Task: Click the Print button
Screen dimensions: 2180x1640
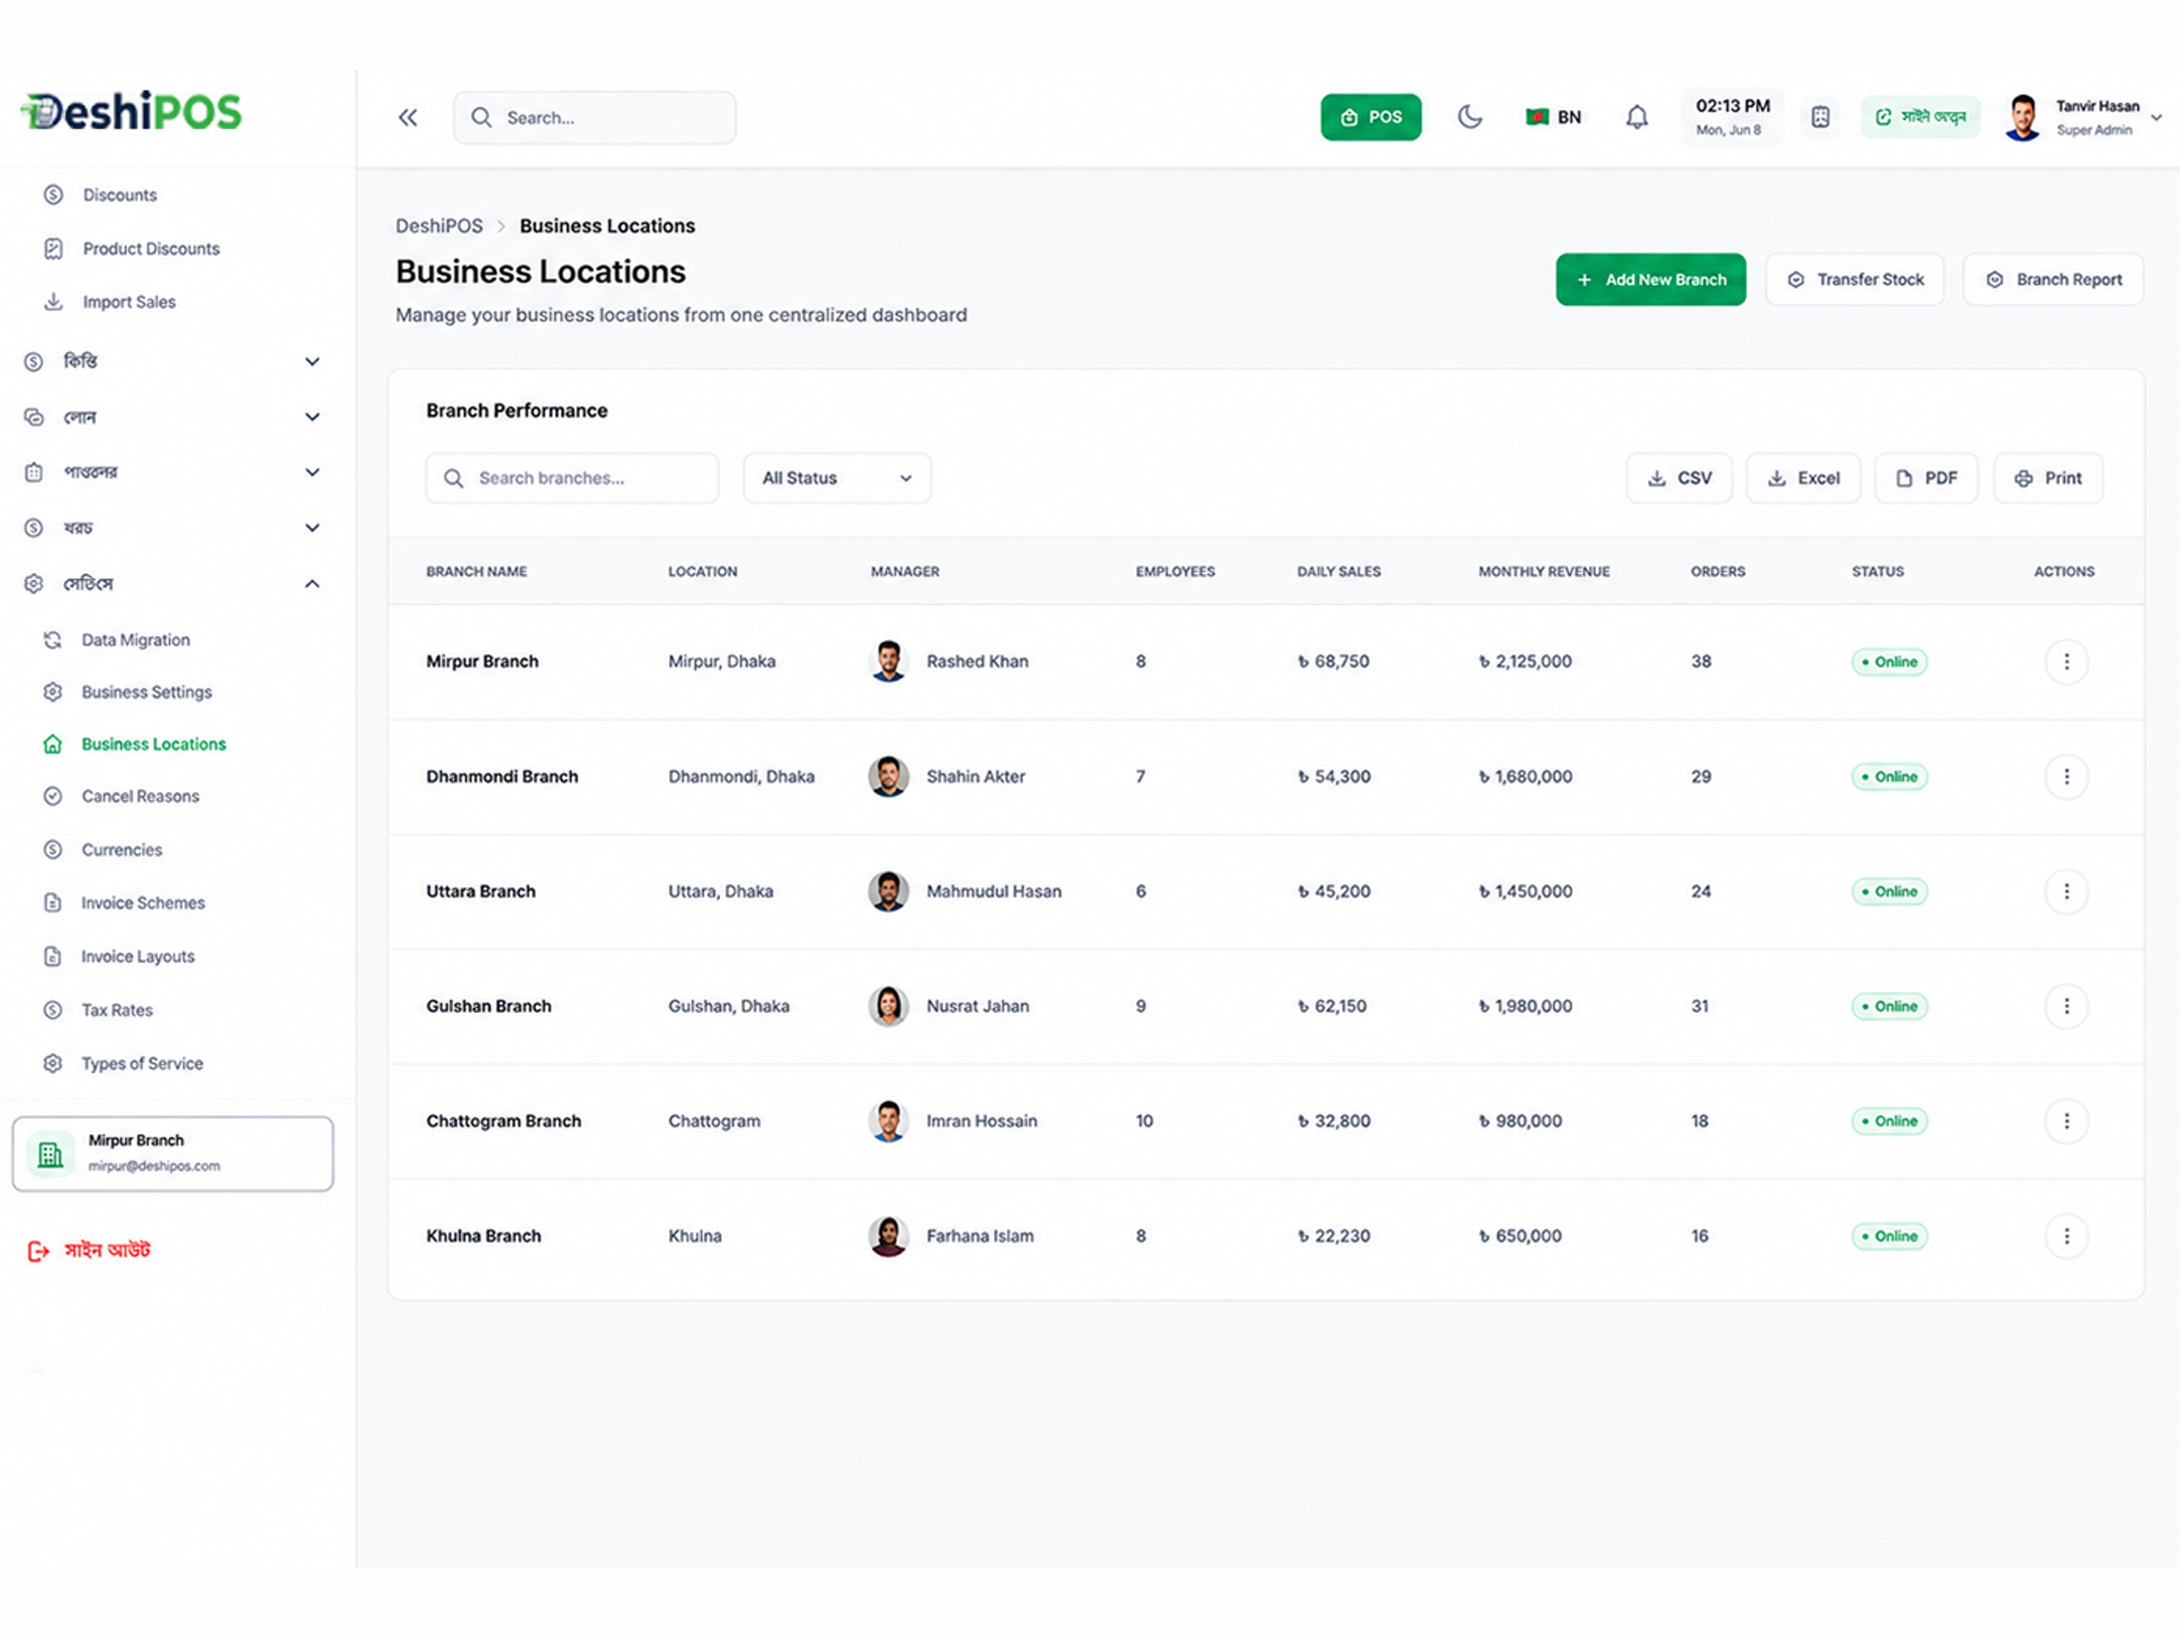Action: pyautogui.click(x=2048, y=478)
